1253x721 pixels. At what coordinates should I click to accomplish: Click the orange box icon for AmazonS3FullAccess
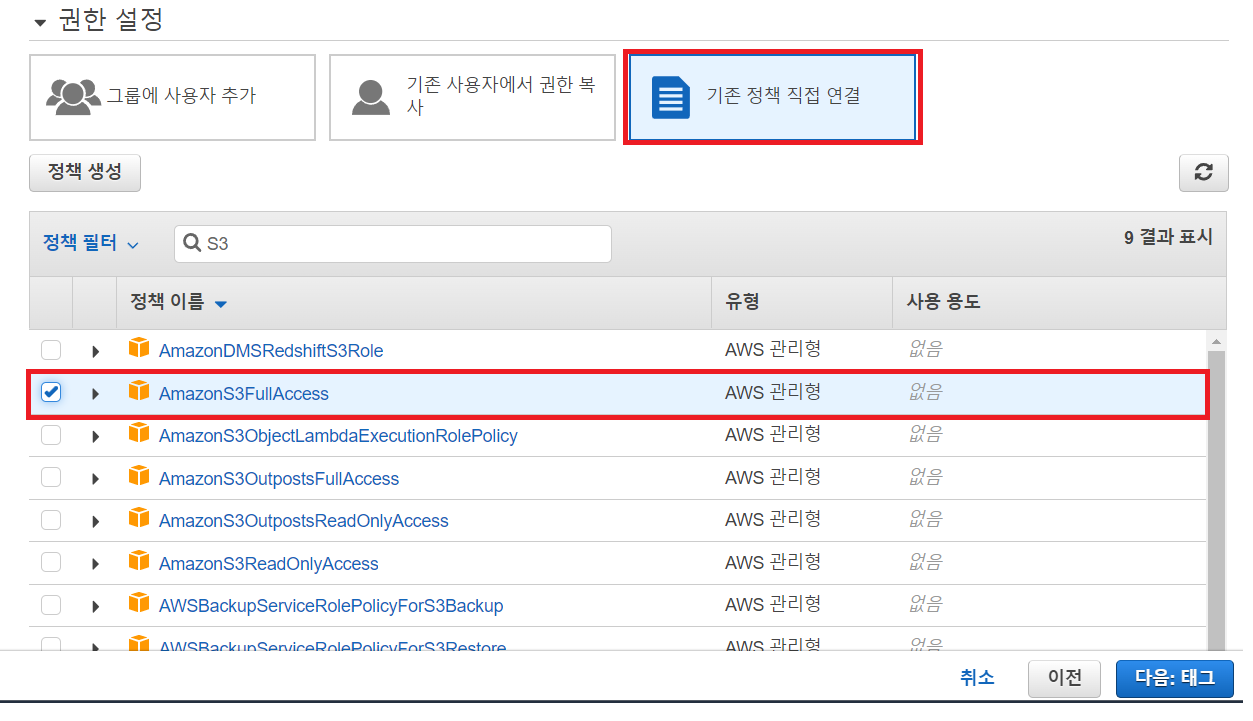coord(138,392)
